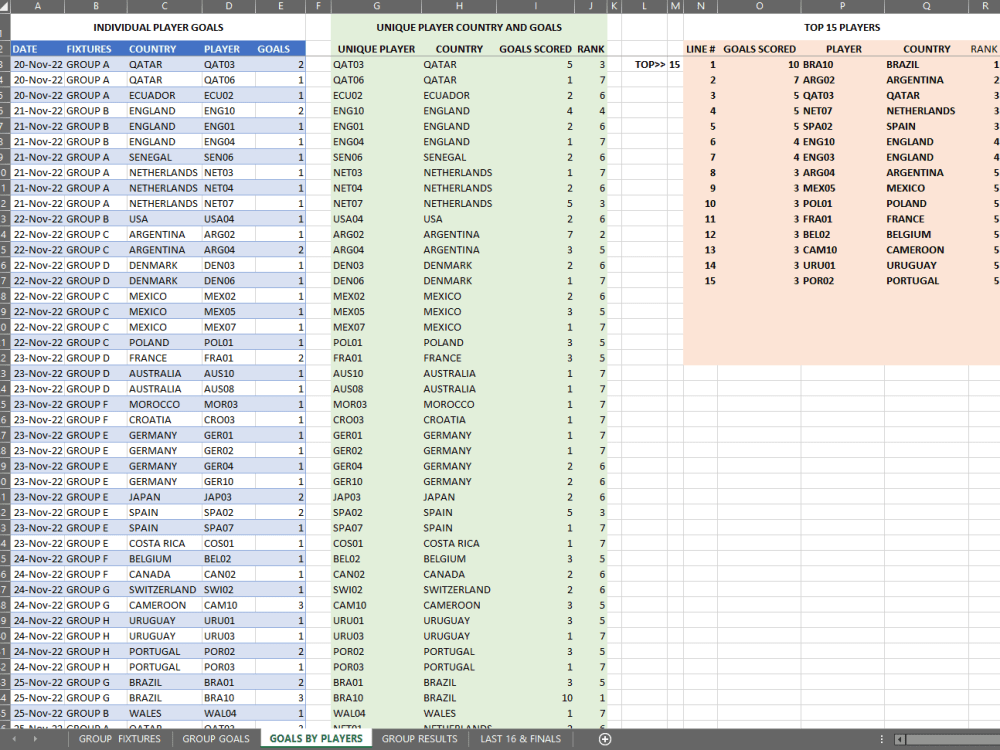Select the UNIQUE PLAYER header cell
Viewport: 1000px width, 750px height.
click(x=376, y=49)
